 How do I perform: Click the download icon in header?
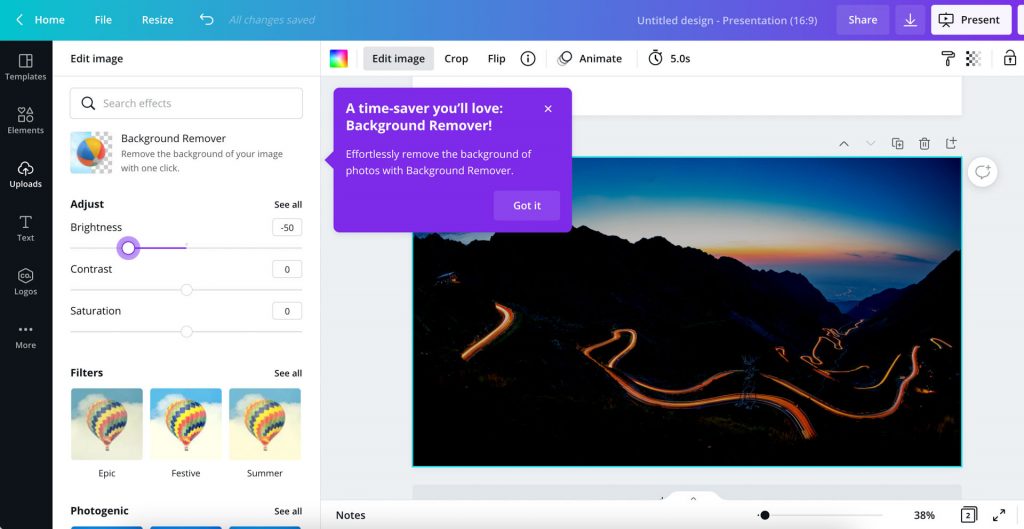910,20
